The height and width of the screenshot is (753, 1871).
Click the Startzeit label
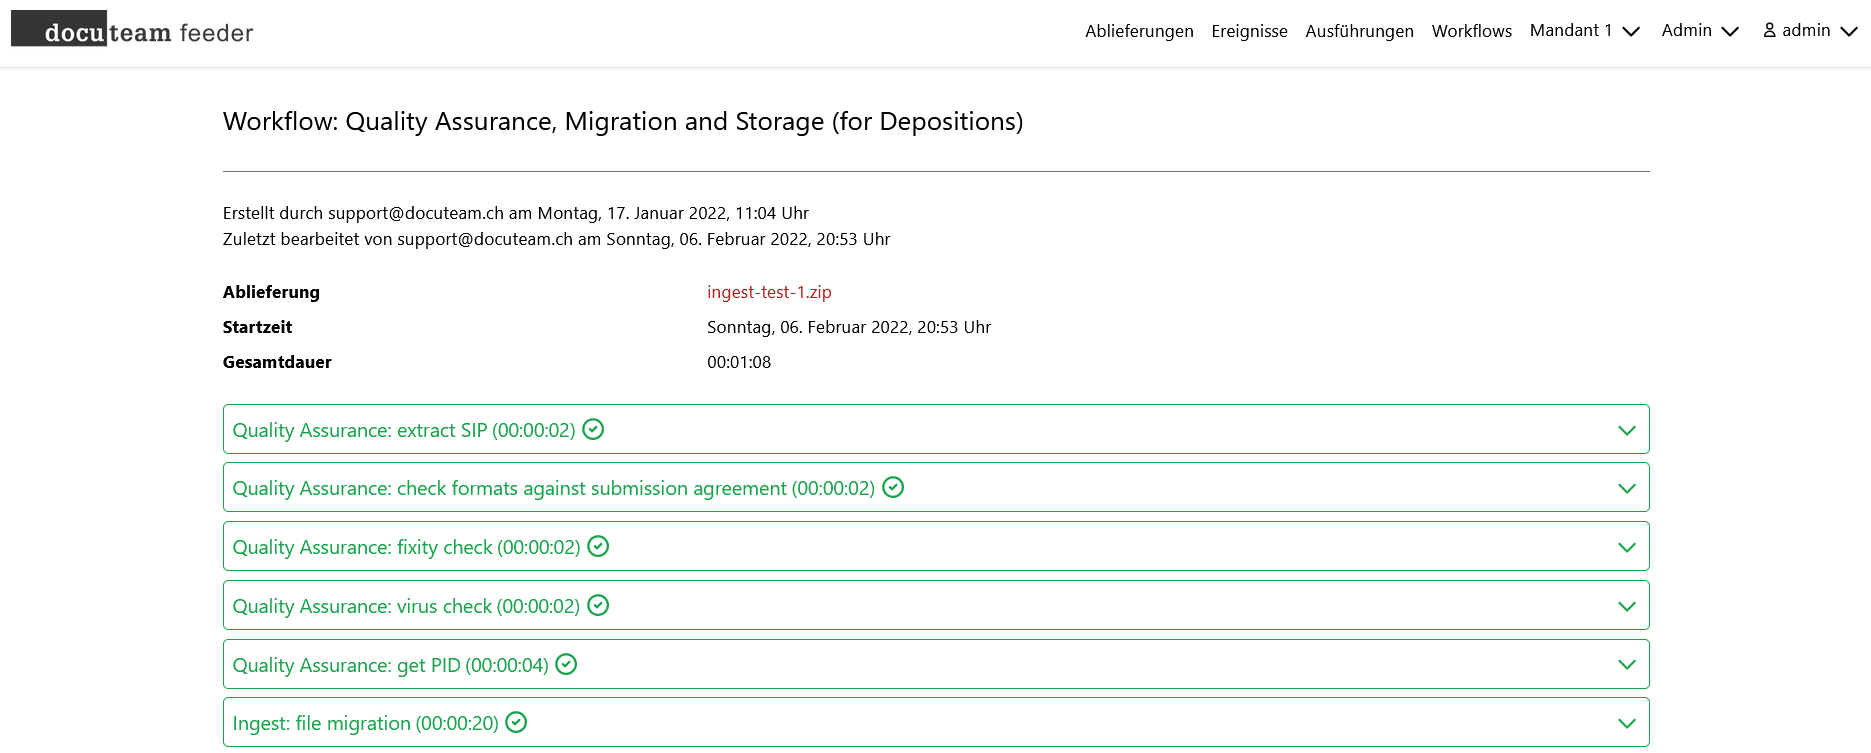click(257, 327)
